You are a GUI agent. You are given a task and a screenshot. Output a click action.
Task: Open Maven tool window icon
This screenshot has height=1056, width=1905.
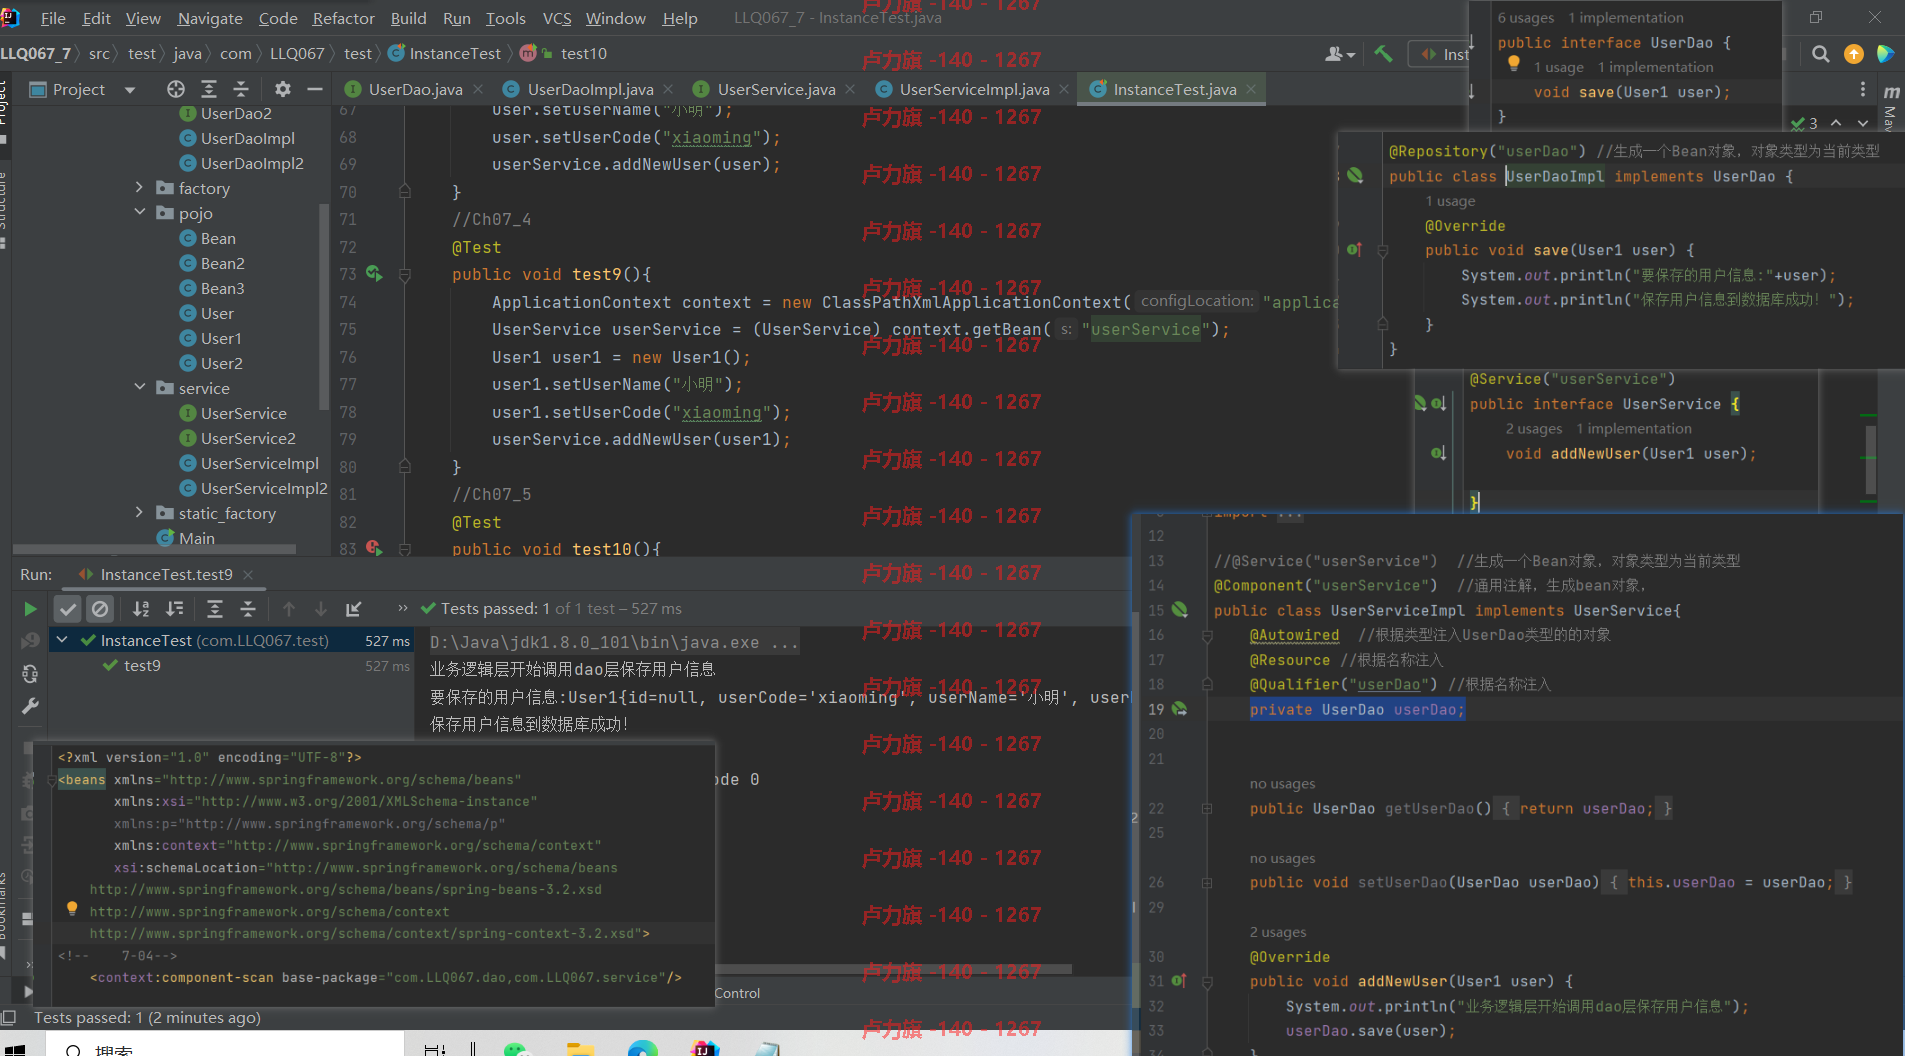[x=1891, y=92]
